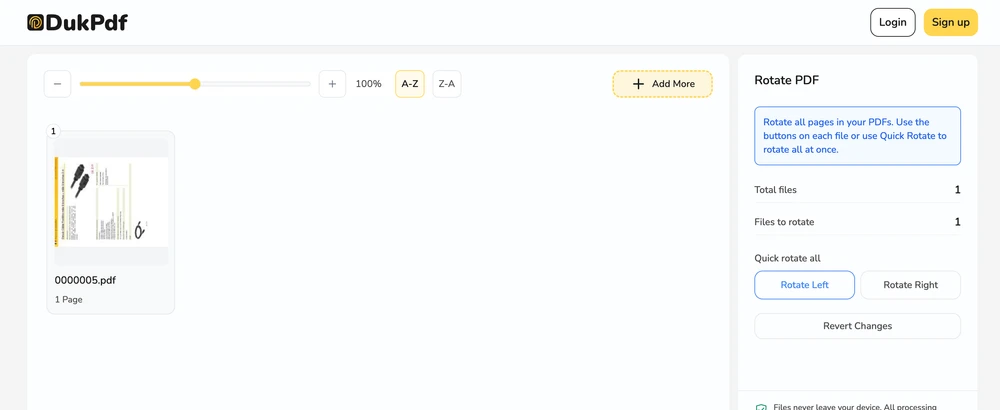Click the DukPdf logo
The width and height of the screenshot is (1000, 410).
[77, 22]
